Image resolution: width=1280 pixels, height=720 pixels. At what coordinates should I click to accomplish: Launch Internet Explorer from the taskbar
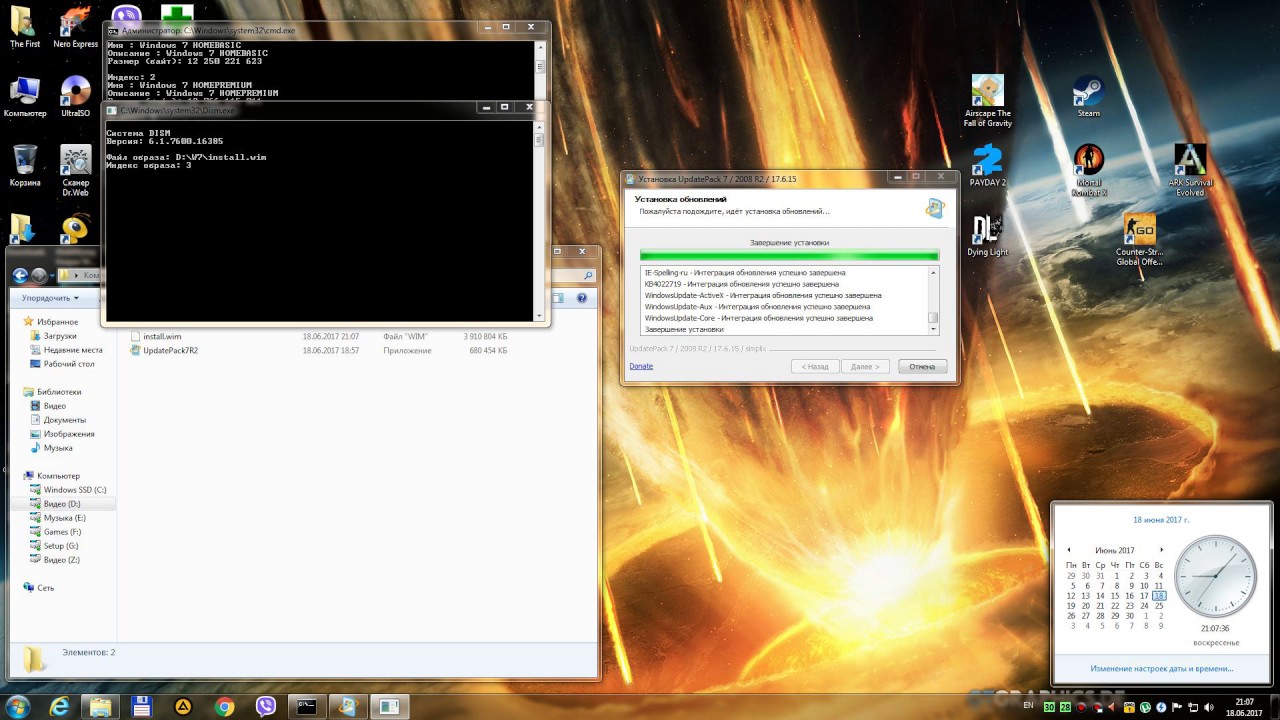coord(61,706)
